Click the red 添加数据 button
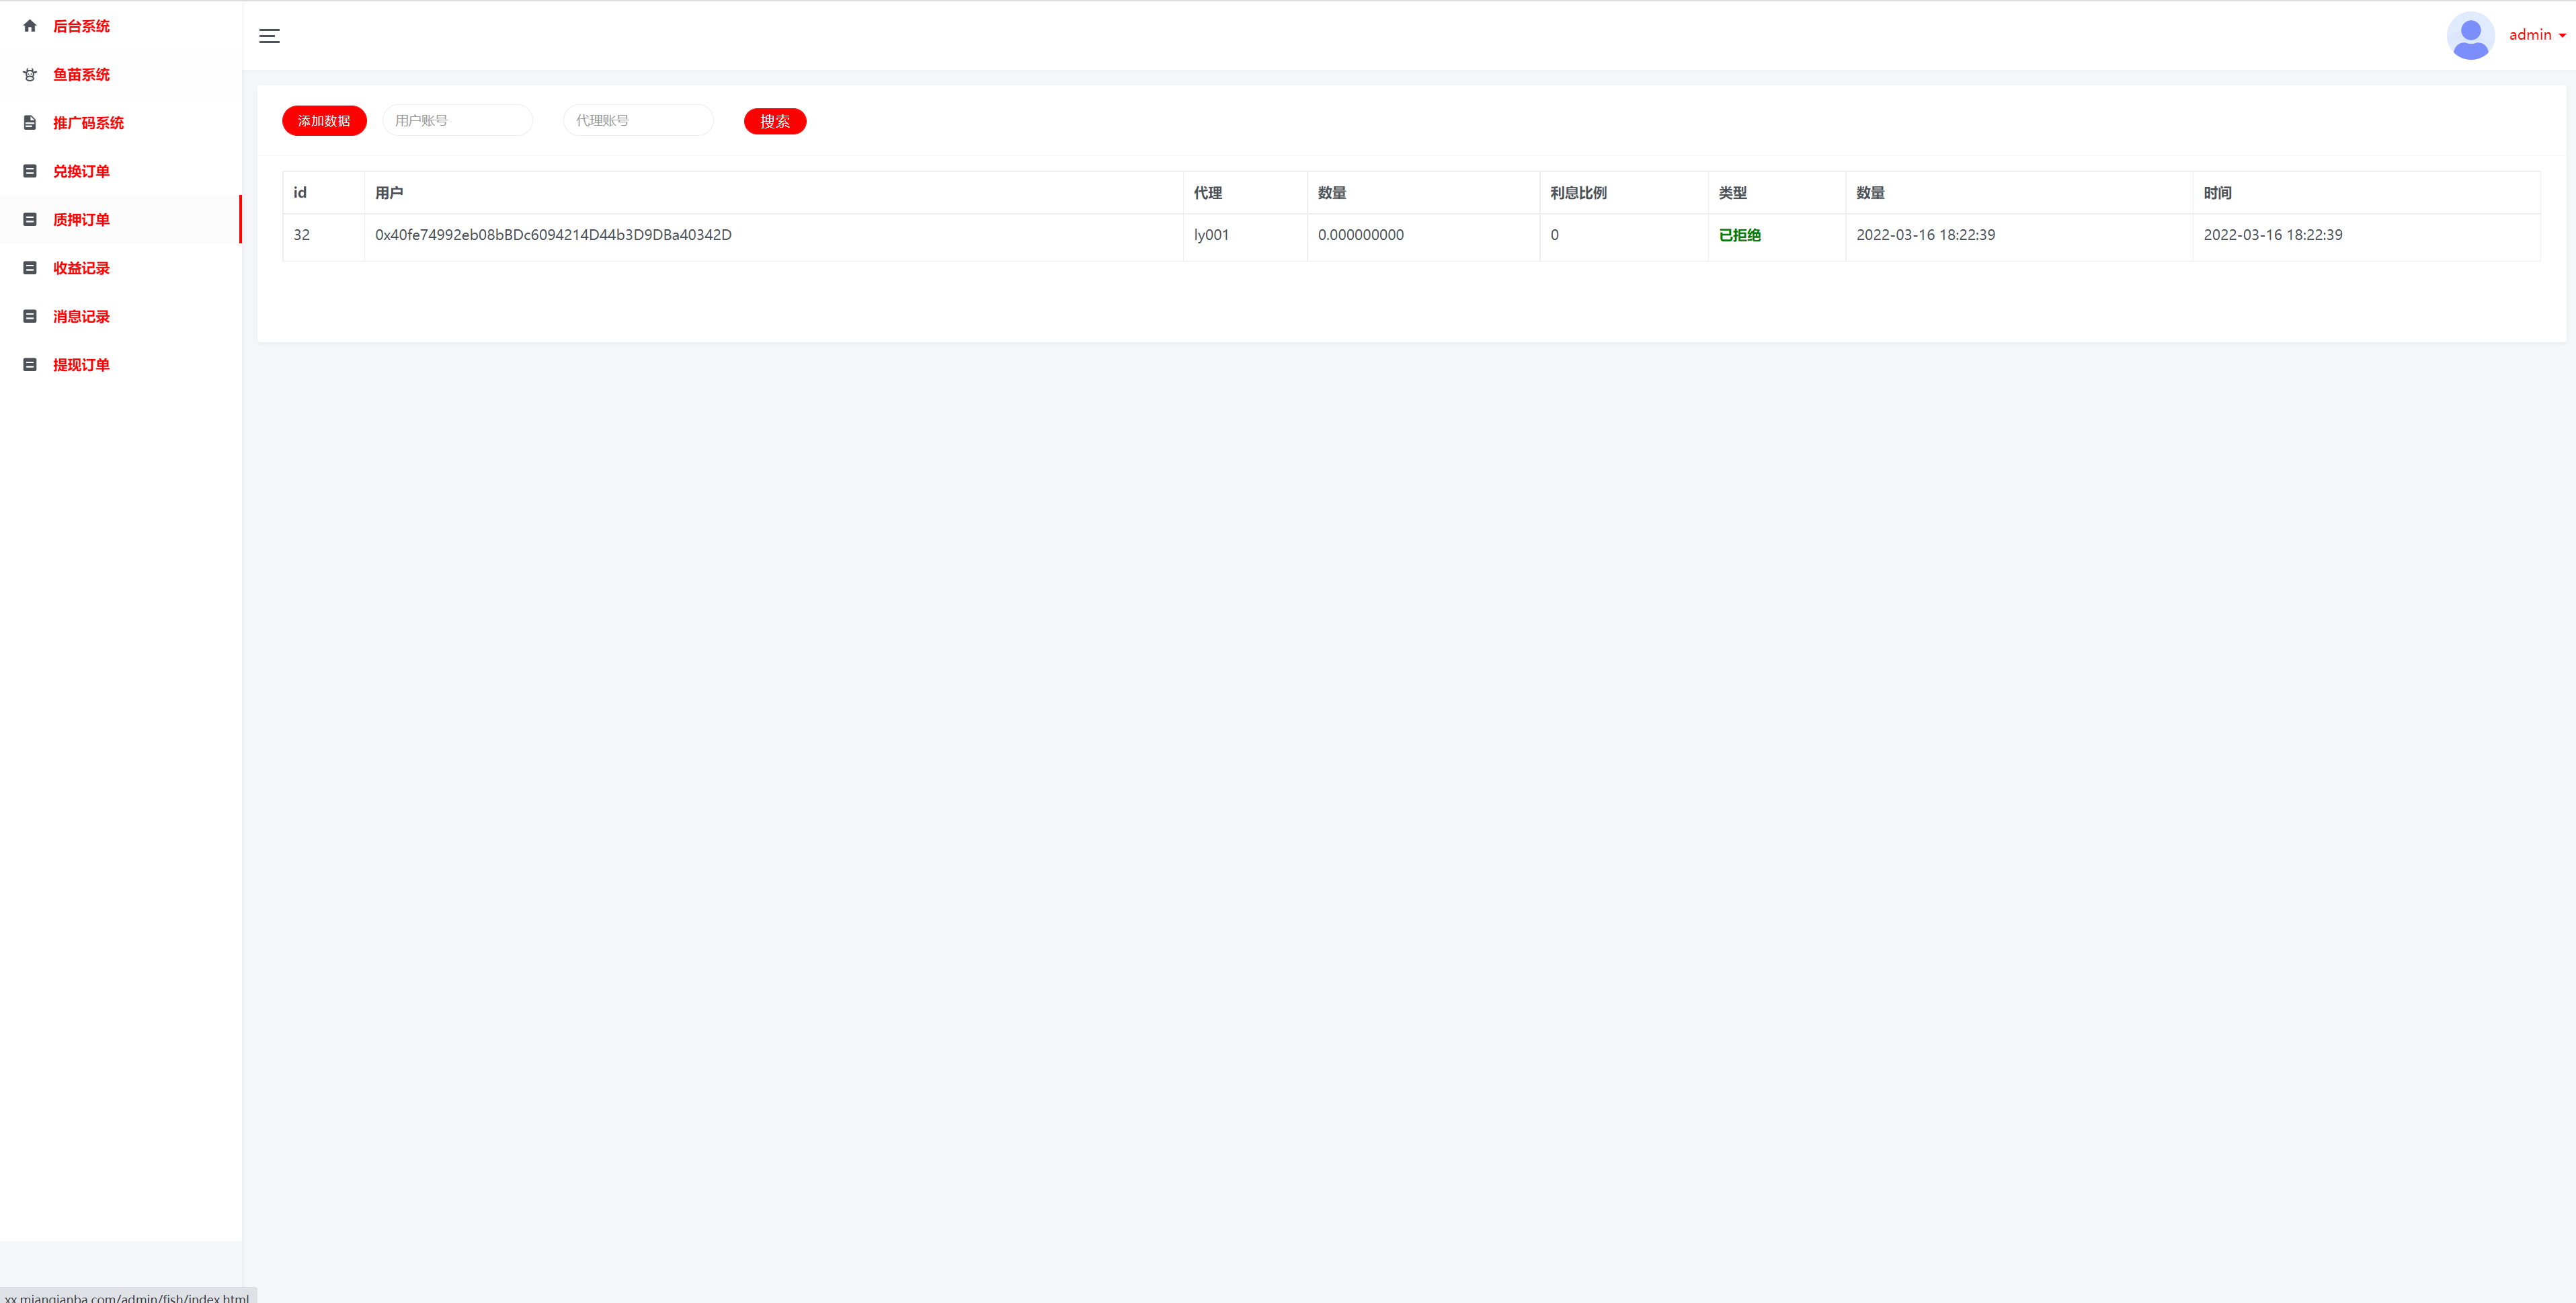The image size is (2576, 1303). 324,120
